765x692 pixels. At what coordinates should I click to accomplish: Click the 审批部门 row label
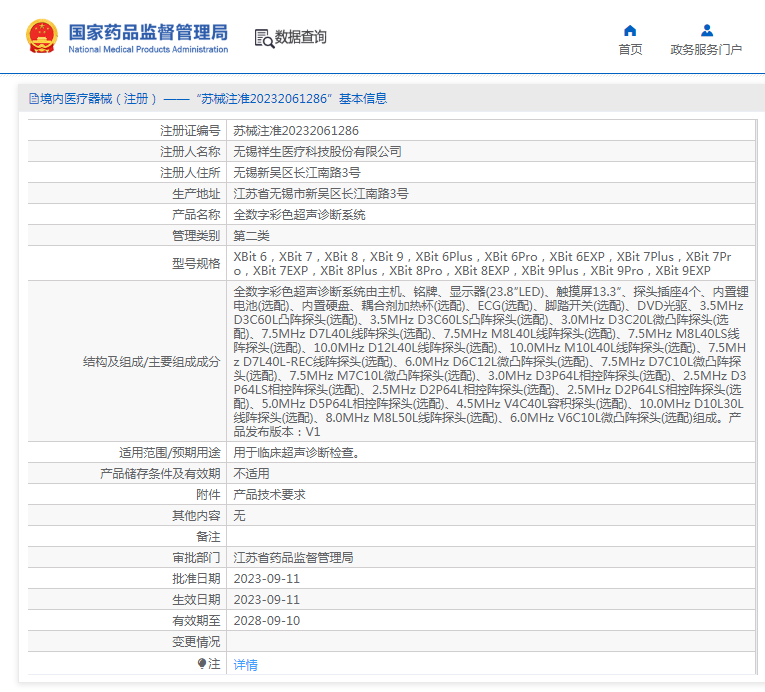196,558
